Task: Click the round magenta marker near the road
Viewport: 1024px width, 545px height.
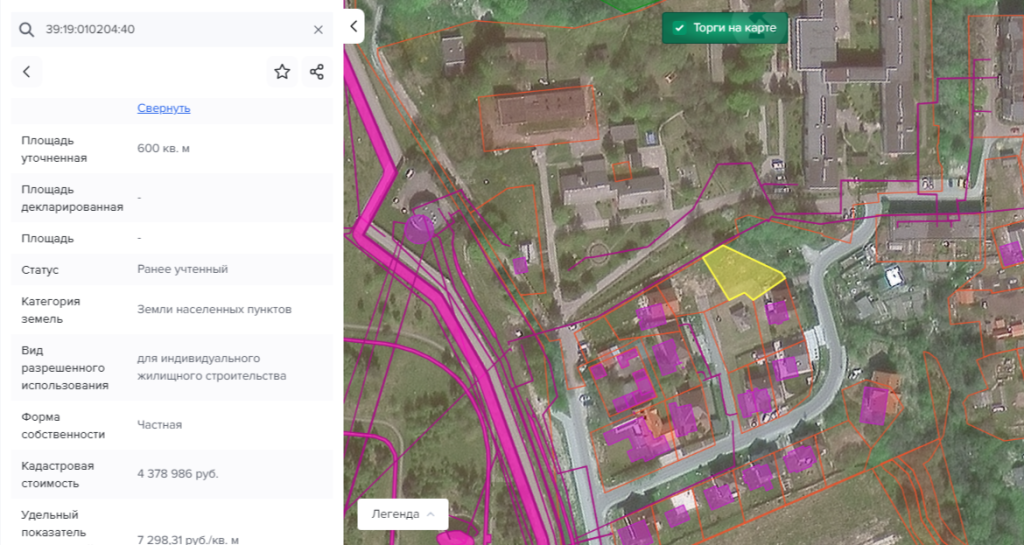Action: [x=421, y=229]
